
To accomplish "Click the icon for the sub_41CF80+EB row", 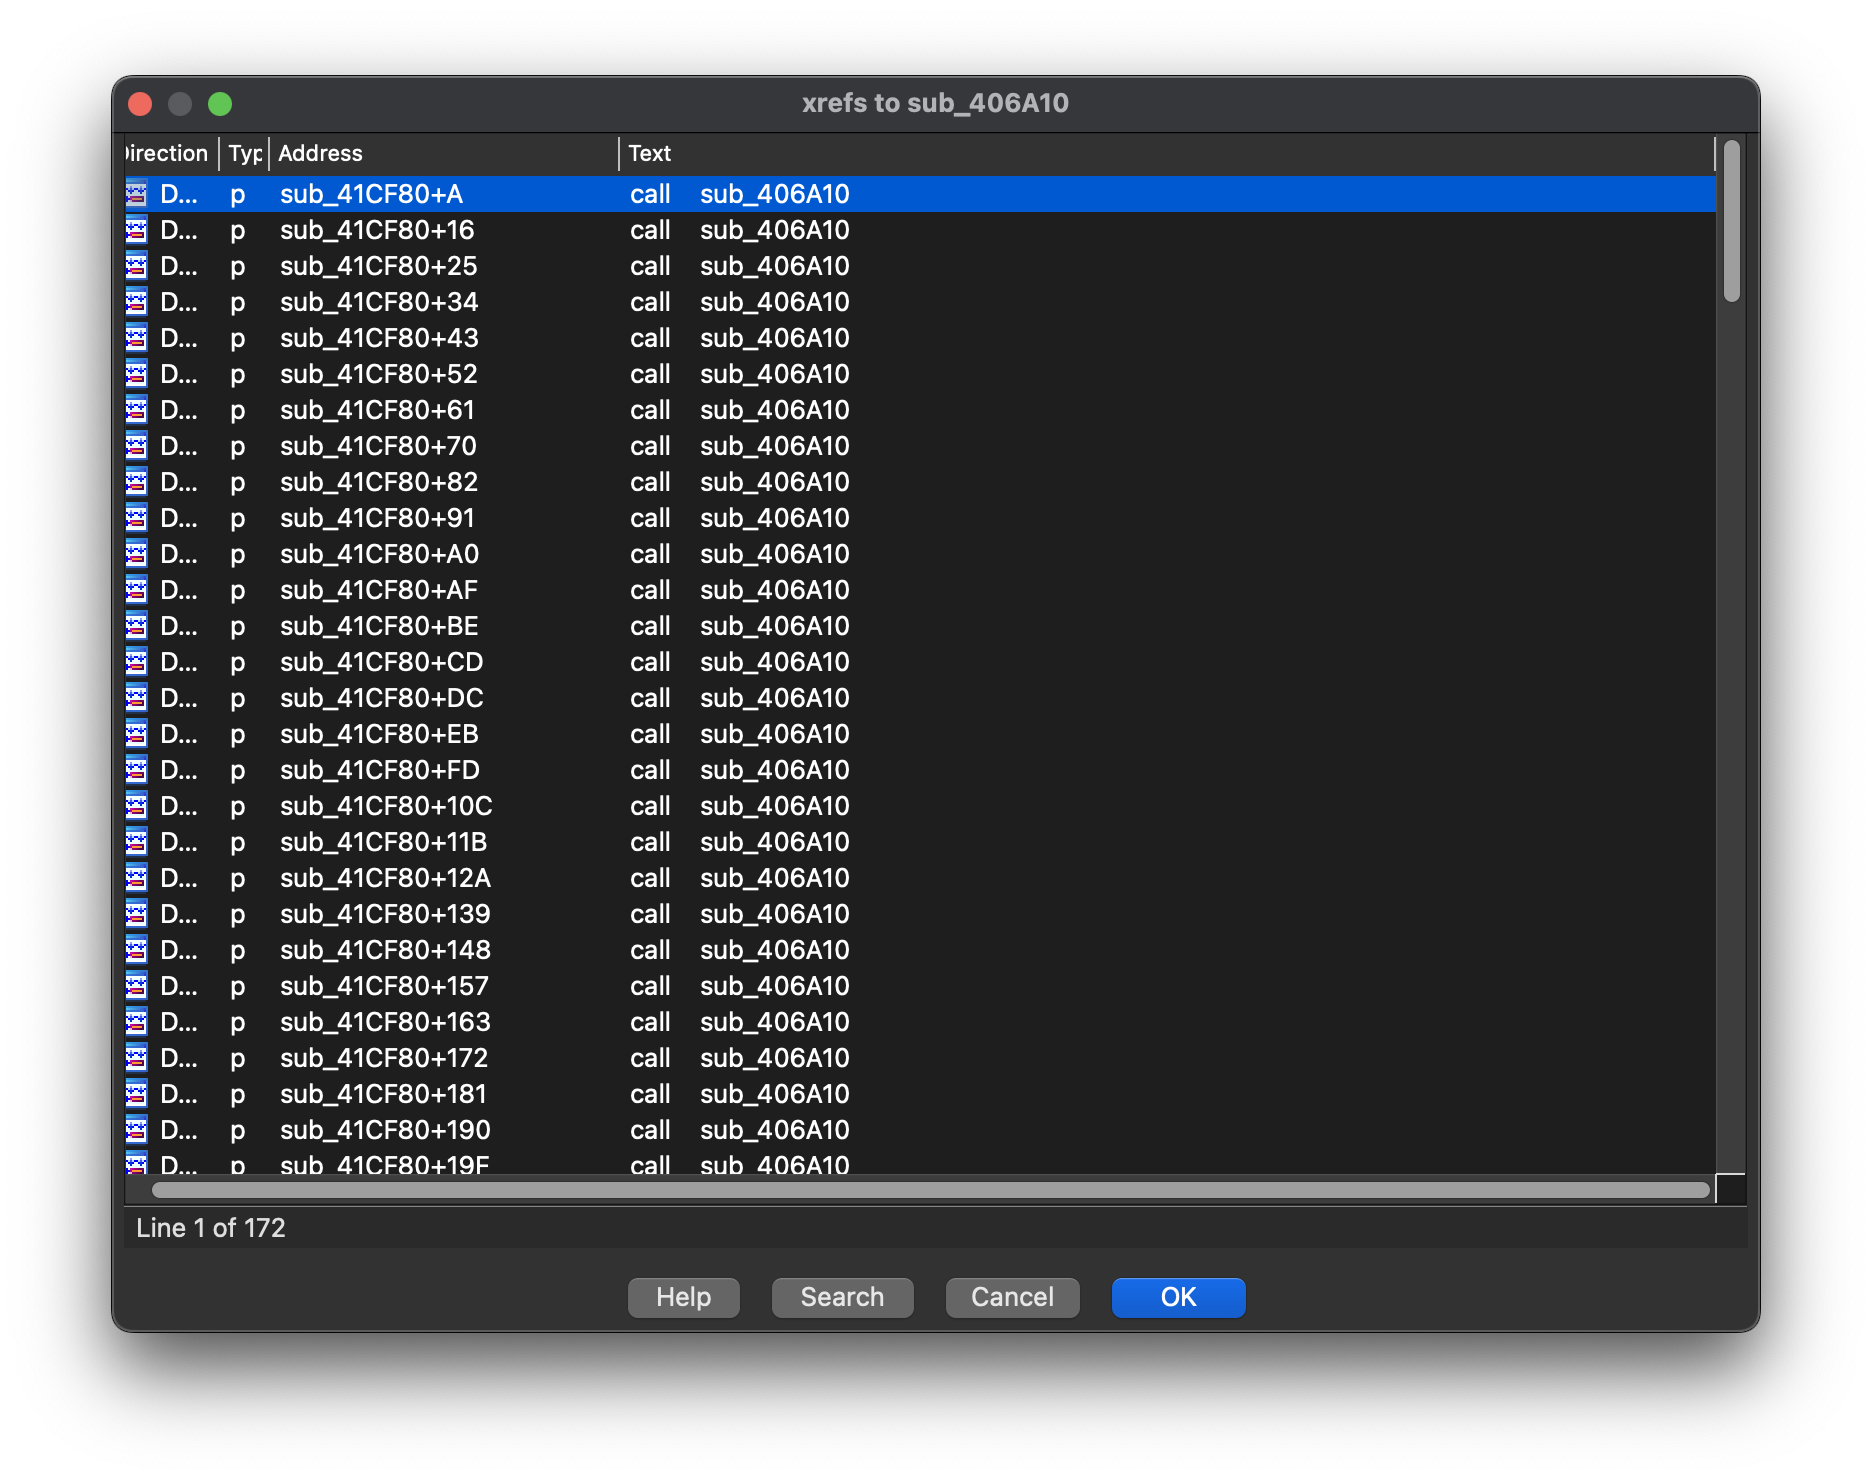I will click(137, 734).
